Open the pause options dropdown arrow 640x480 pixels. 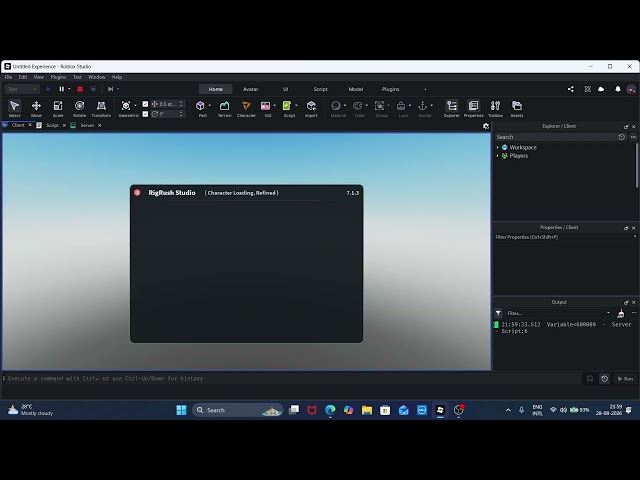(69, 89)
